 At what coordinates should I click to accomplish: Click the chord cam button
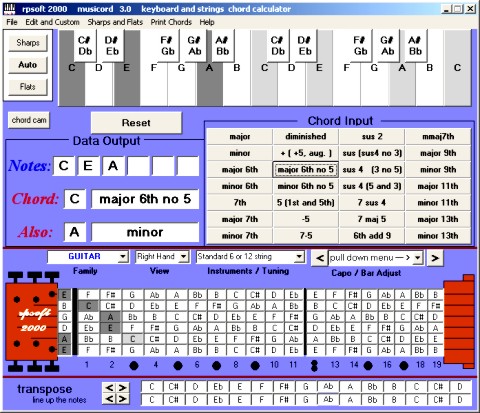[29, 120]
